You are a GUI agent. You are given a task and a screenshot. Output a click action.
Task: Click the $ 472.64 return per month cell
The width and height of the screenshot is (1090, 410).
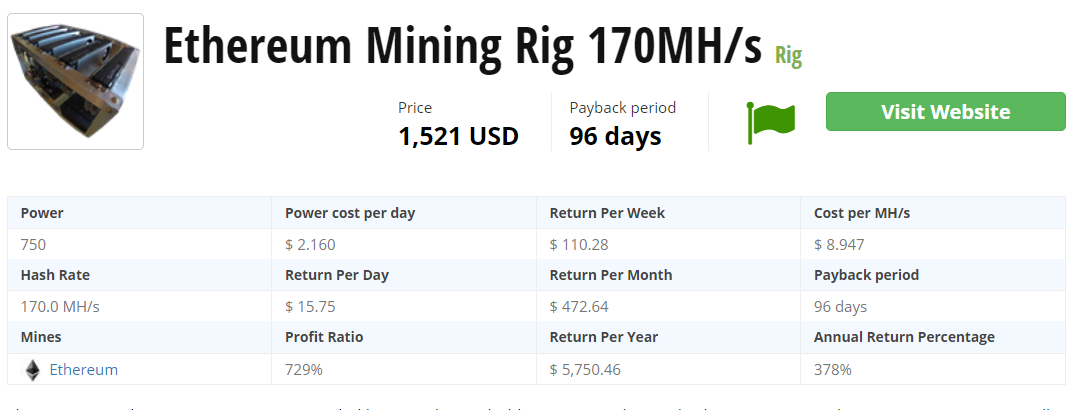pos(668,306)
